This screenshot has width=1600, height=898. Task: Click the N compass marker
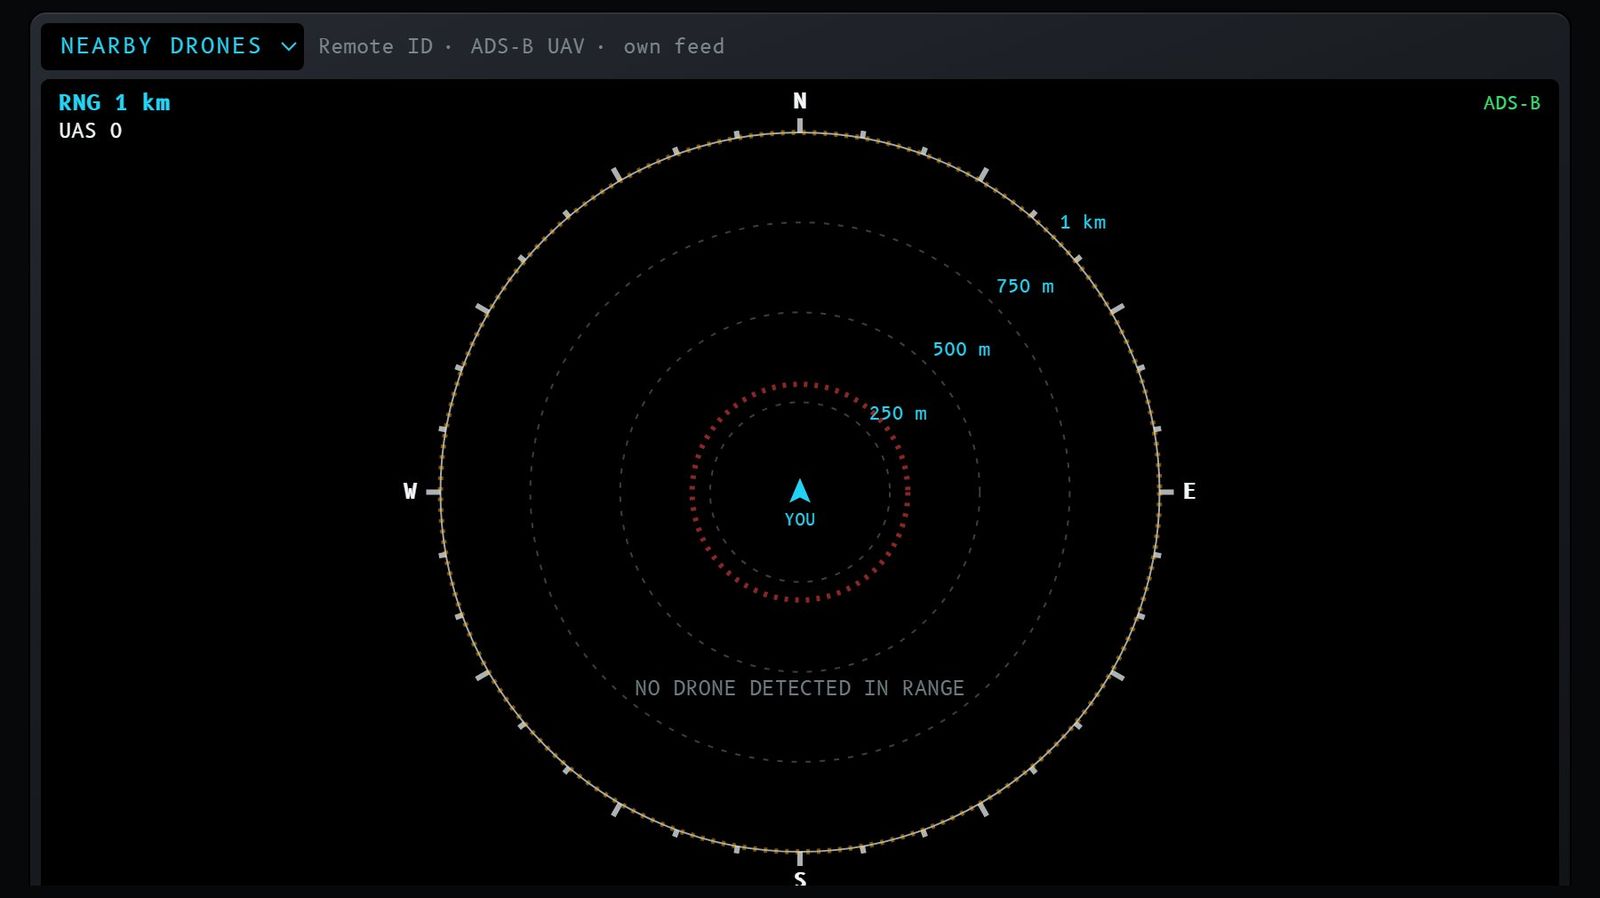click(x=800, y=101)
